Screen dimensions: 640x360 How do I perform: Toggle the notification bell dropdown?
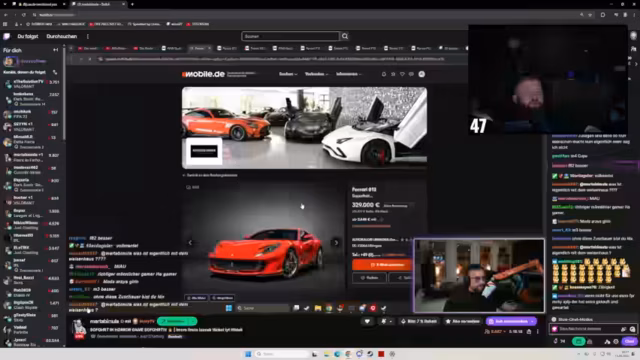[x=385, y=321]
